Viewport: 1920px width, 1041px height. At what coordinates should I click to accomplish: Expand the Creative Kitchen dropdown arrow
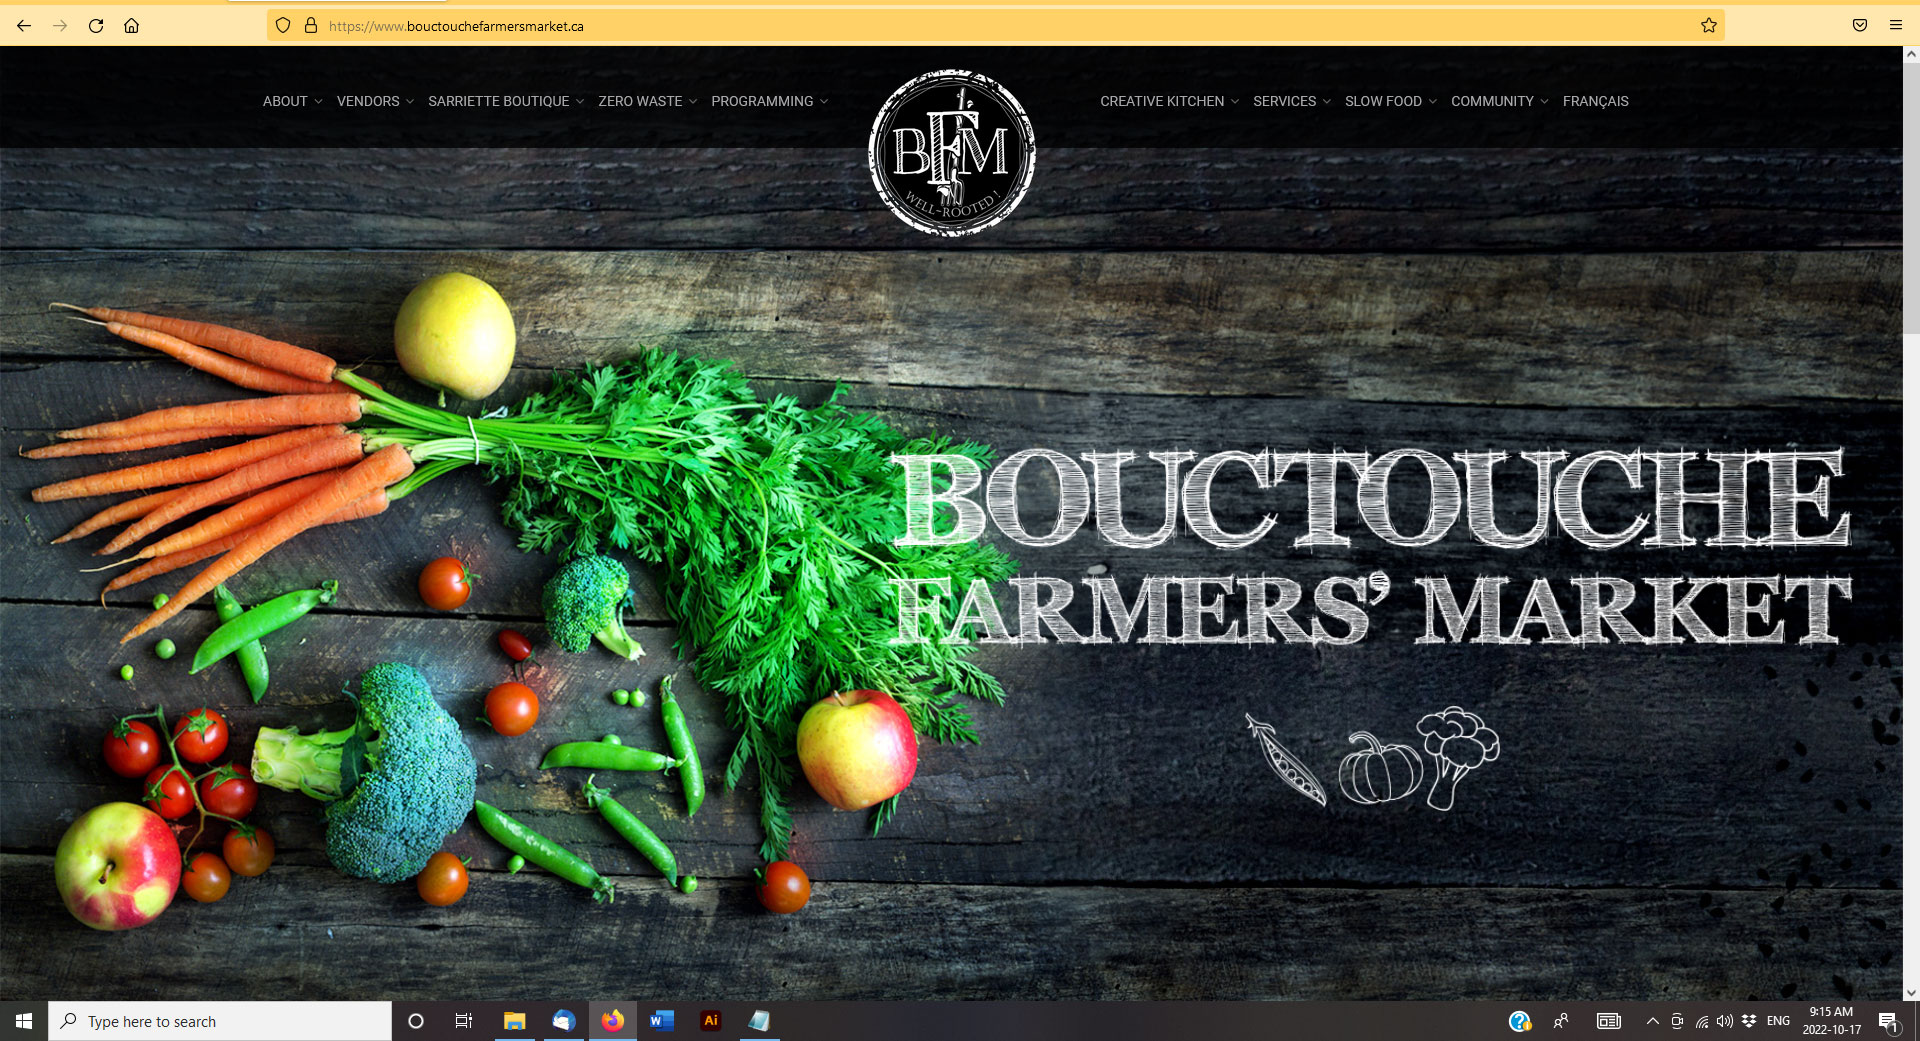click(x=1235, y=102)
